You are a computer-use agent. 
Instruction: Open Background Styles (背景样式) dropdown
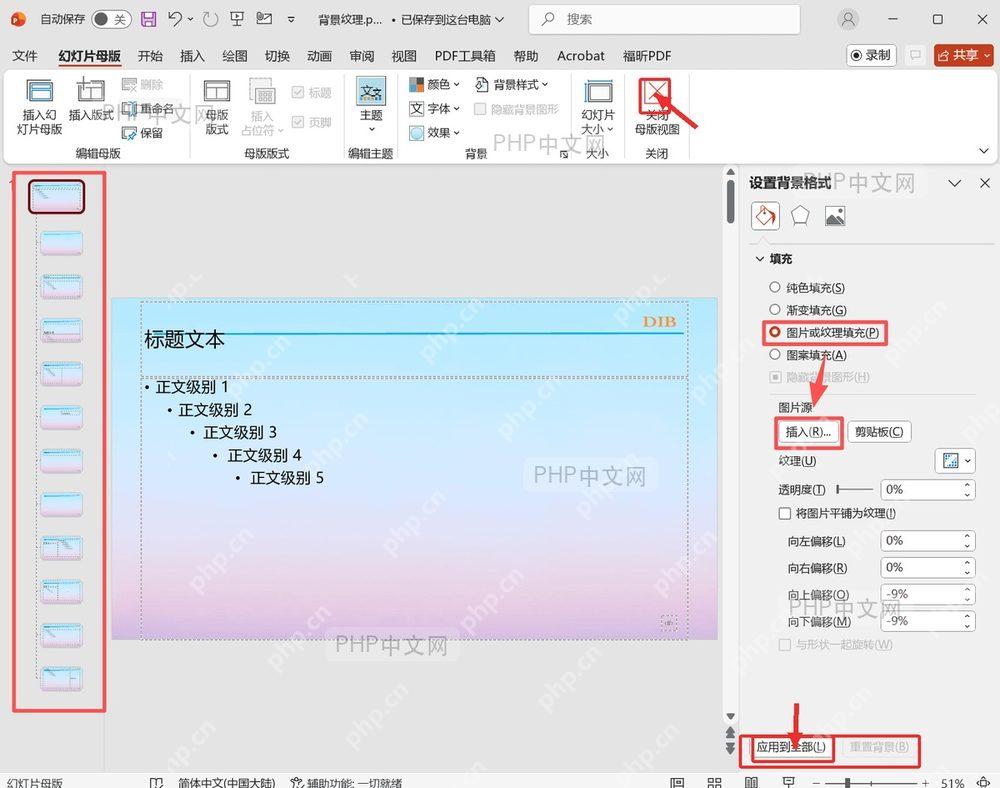pos(511,84)
